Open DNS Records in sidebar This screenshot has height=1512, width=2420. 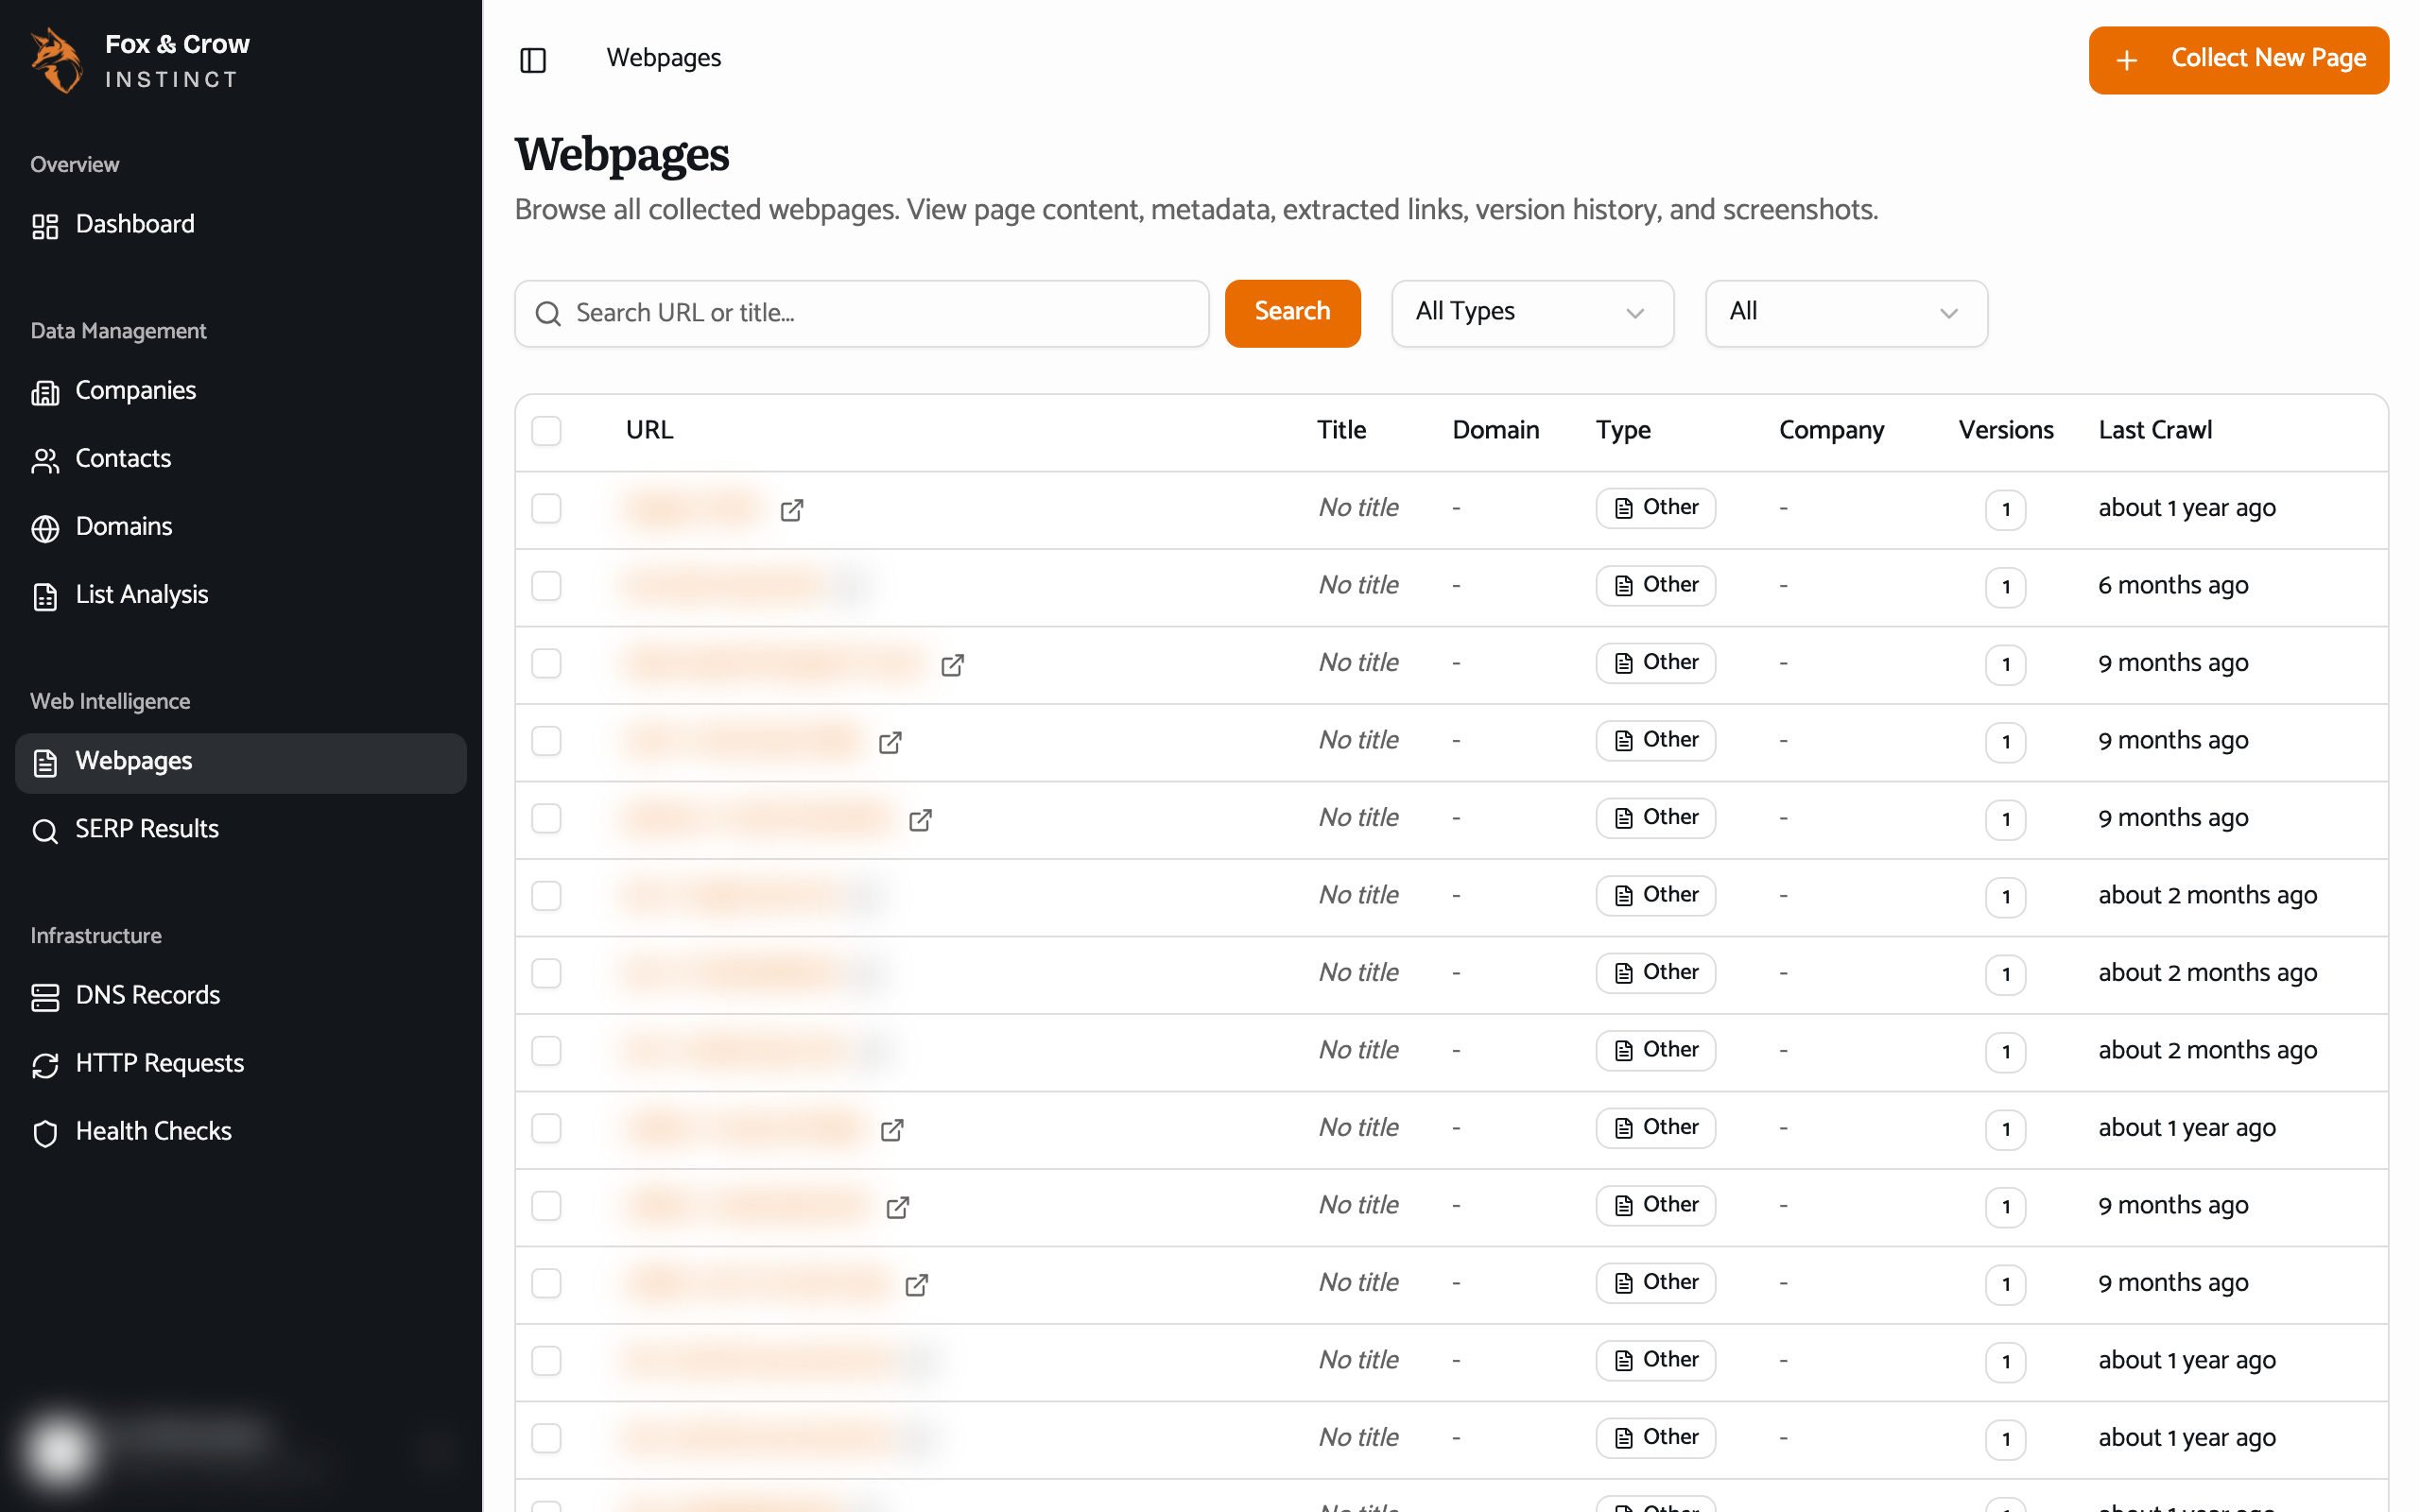pyautogui.click(x=240, y=996)
